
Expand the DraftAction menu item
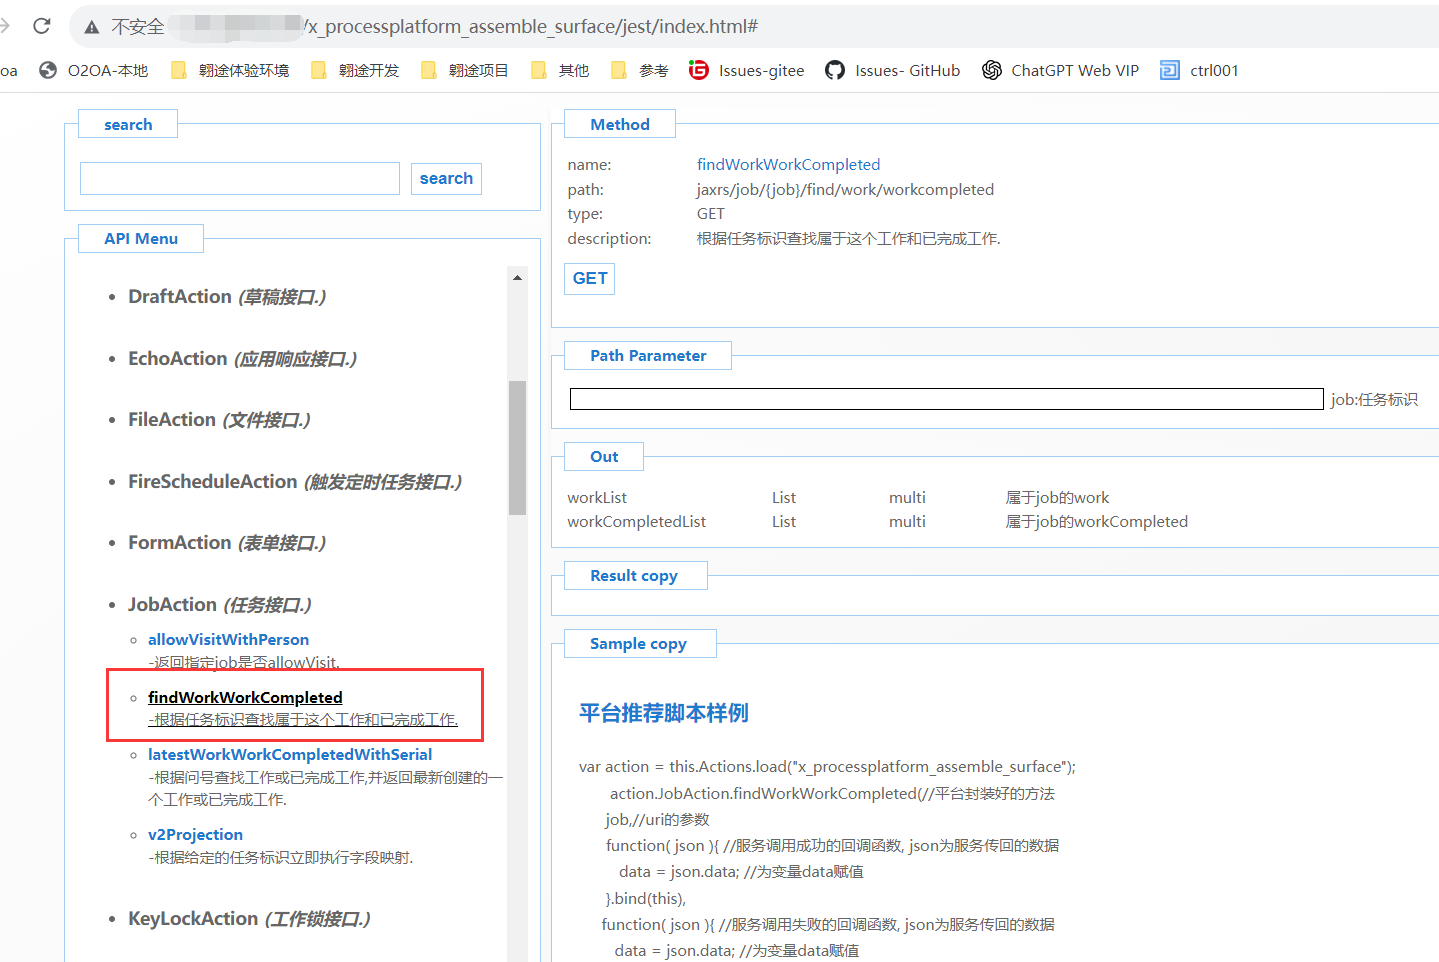(x=227, y=297)
